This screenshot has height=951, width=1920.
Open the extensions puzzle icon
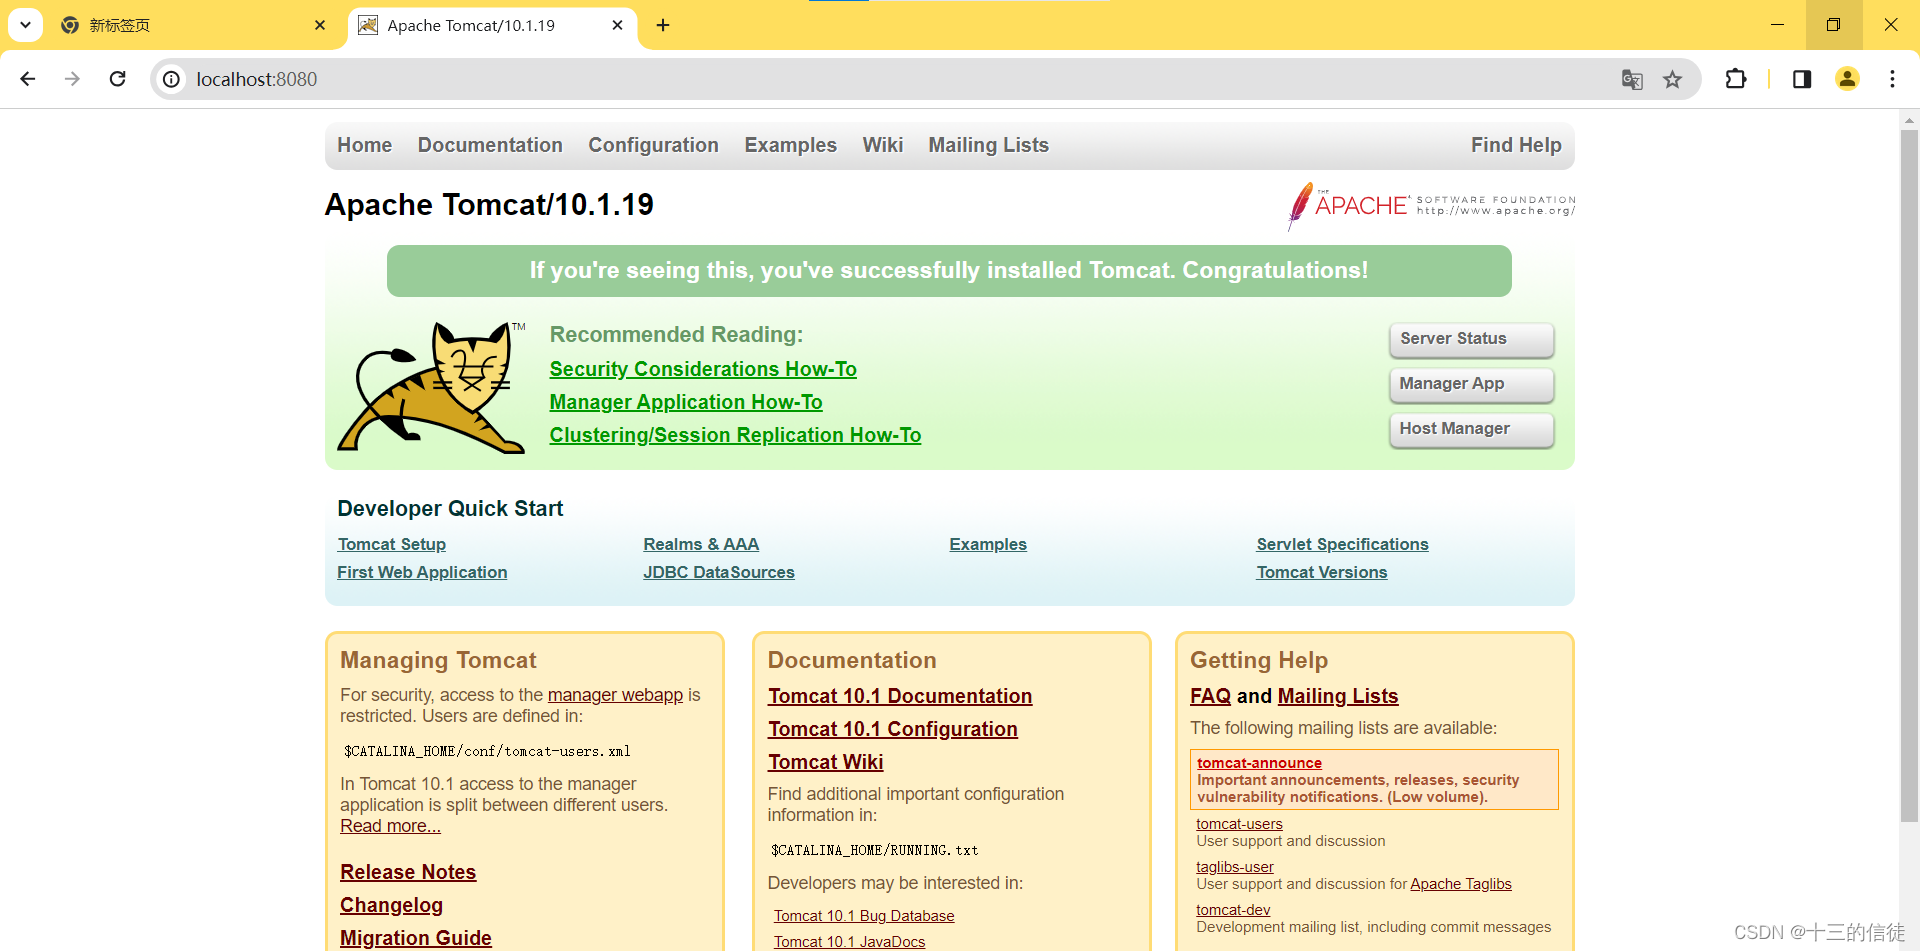pyautogui.click(x=1736, y=79)
